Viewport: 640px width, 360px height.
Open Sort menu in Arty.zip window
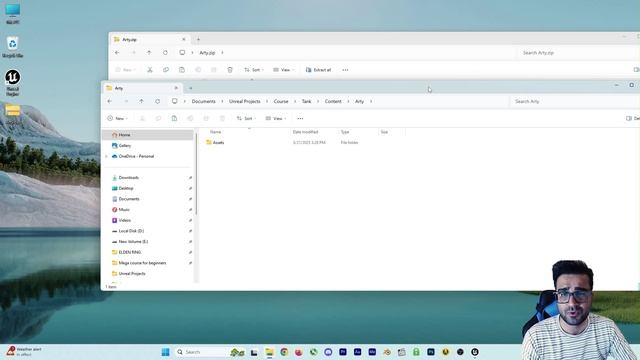point(254,70)
